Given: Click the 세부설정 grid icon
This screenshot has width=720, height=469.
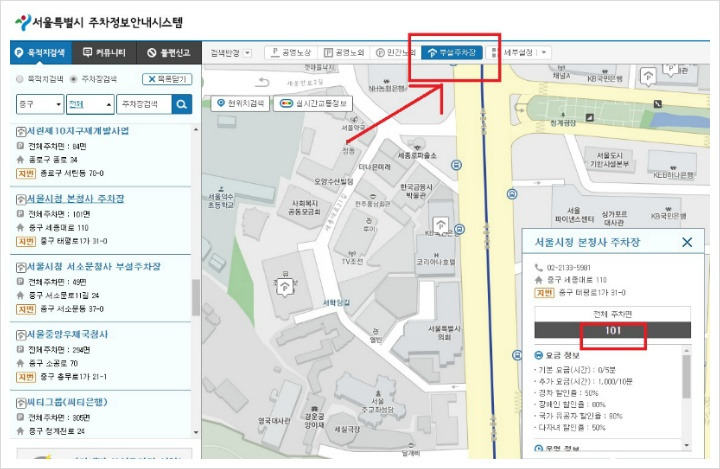Looking at the screenshot, I should click(x=494, y=52).
